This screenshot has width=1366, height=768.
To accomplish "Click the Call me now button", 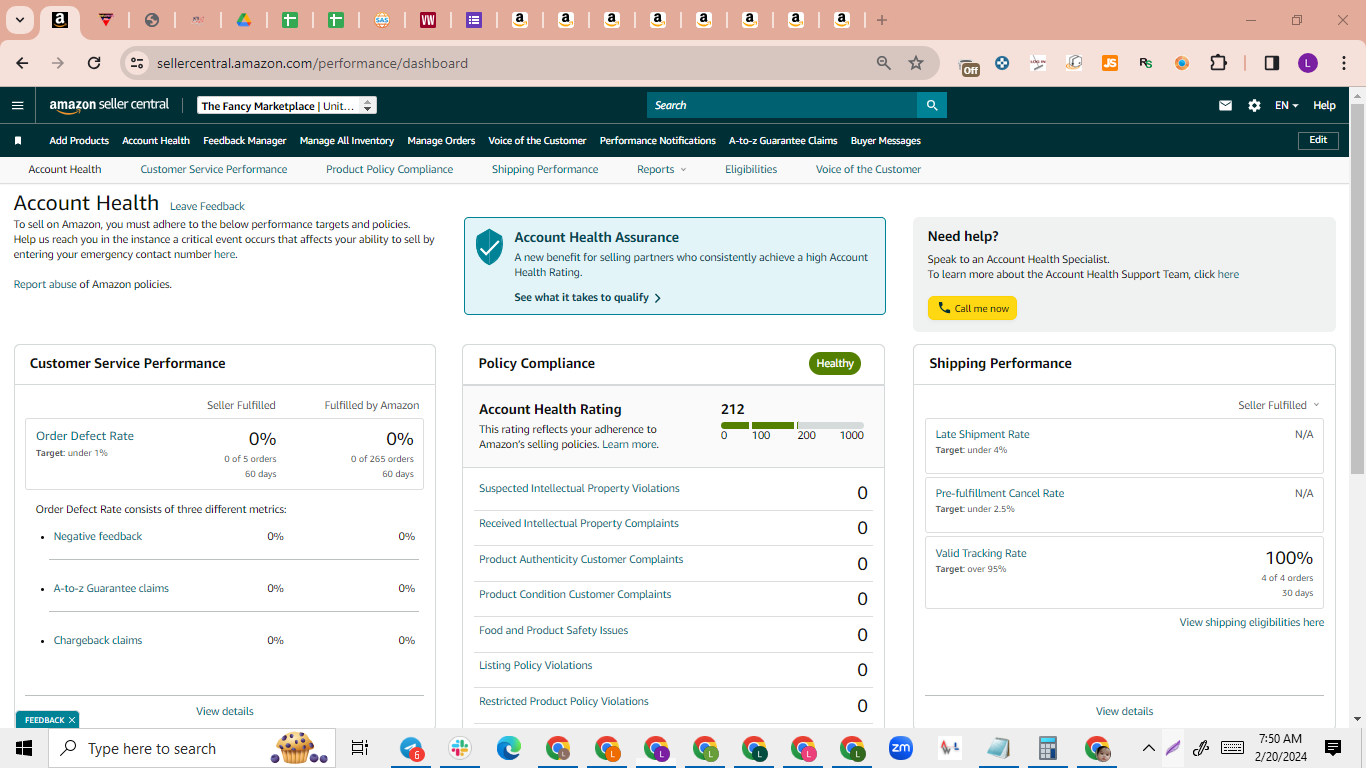I will [972, 308].
